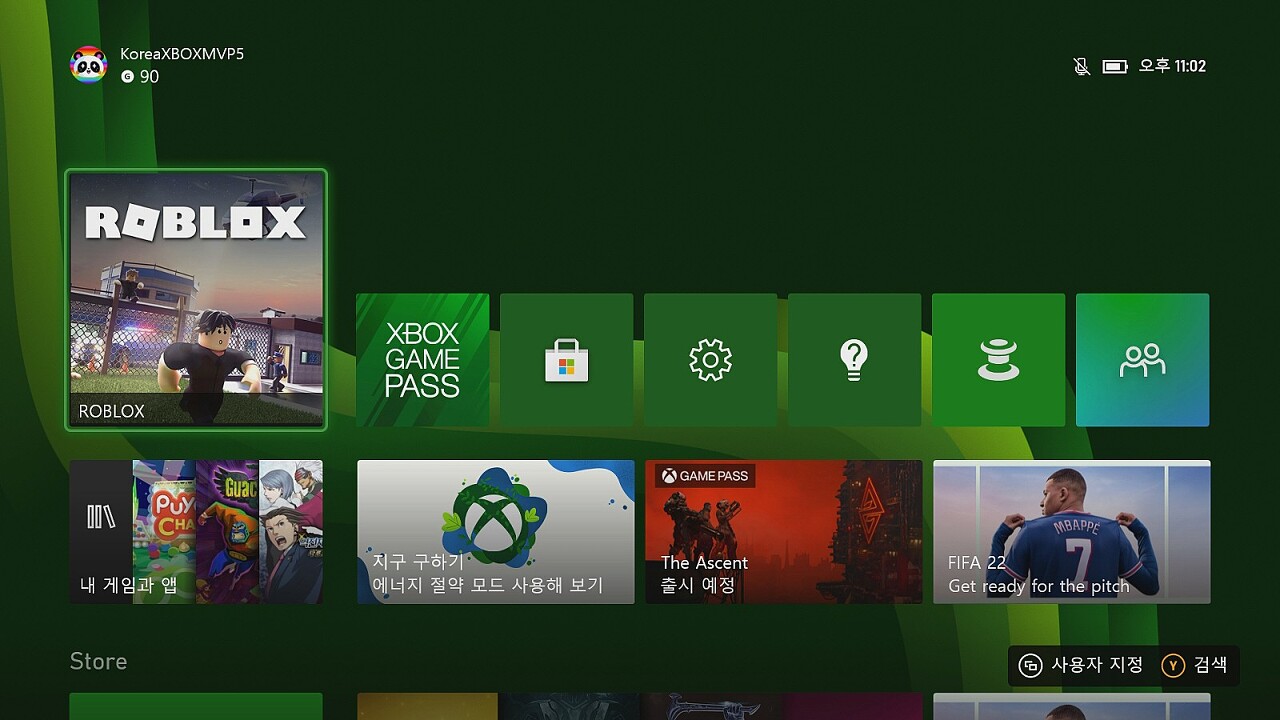The height and width of the screenshot is (720, 1280).
Task: Select the Ace Attorney game cover
Action: point(291,532)
